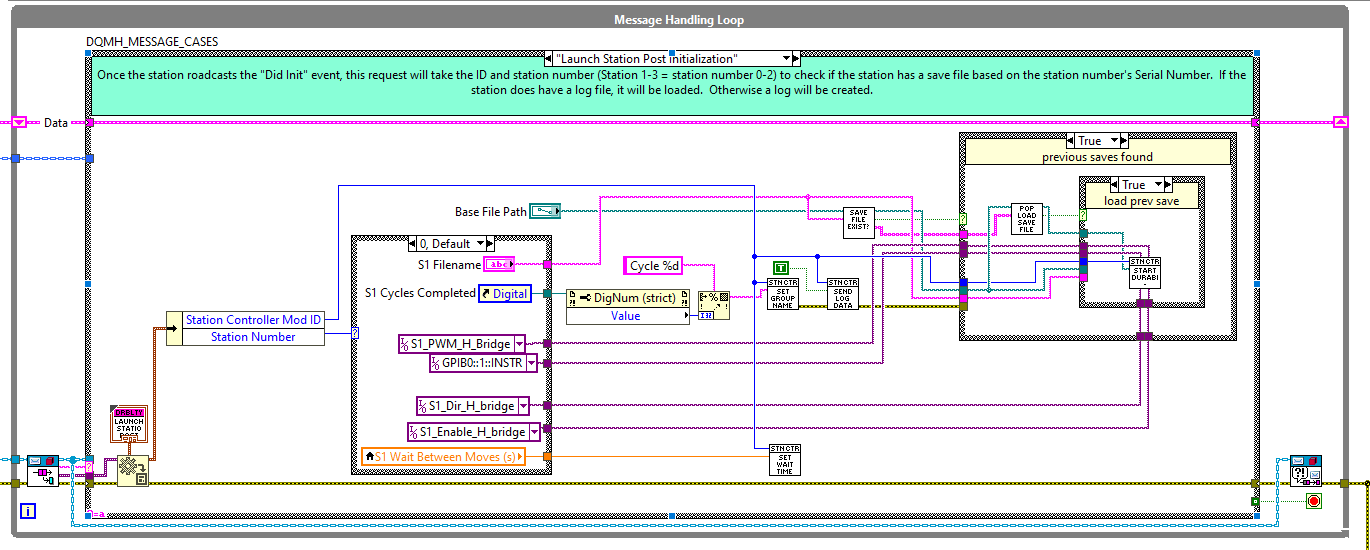Click the Cycle %d string constant
This screenshot has width=1370, height=550.
[x=655, y=266]
